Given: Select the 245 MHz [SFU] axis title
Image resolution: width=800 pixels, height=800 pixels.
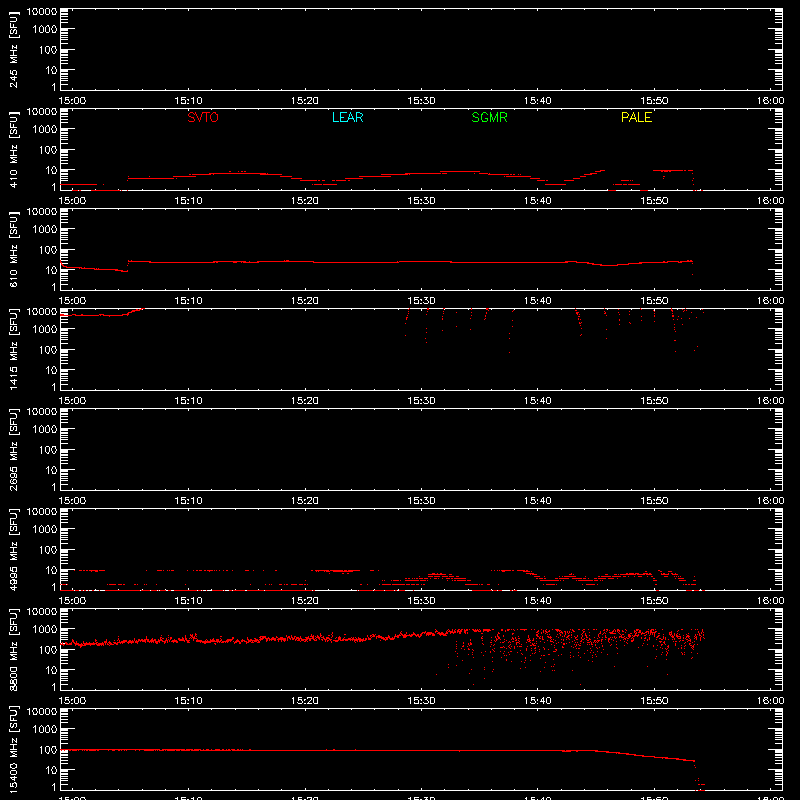Looking at the screenshot, I should [x=13, y=49].
